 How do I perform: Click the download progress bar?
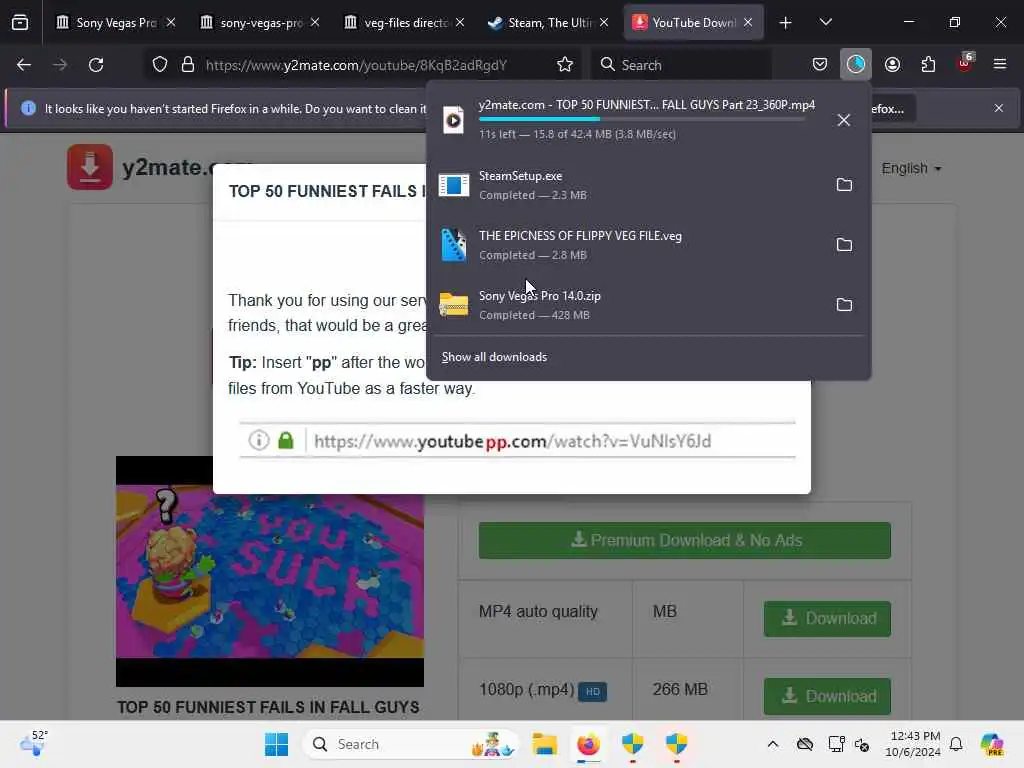pos(642,119)
